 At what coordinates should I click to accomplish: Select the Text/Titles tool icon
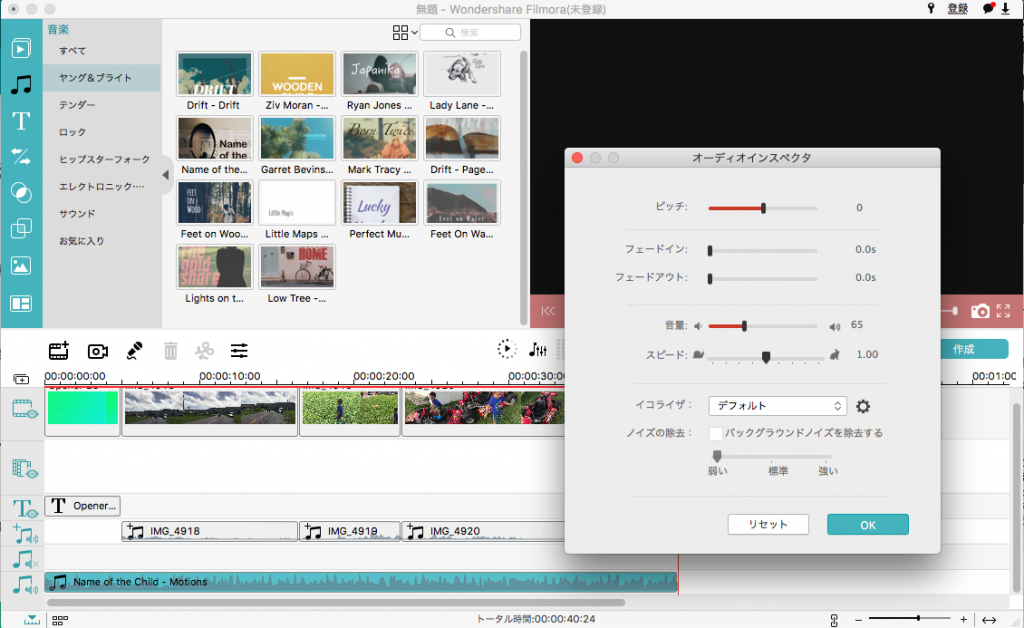pyautogui.click(x=21, y=121)
